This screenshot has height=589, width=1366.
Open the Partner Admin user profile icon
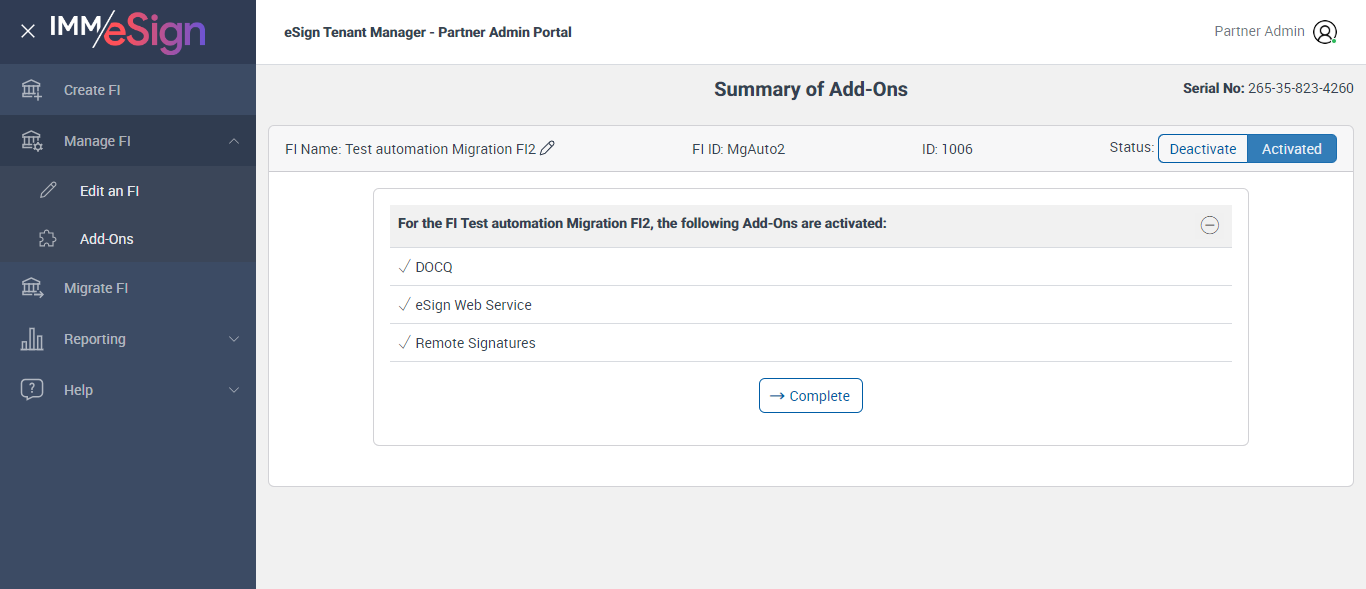1325,32
